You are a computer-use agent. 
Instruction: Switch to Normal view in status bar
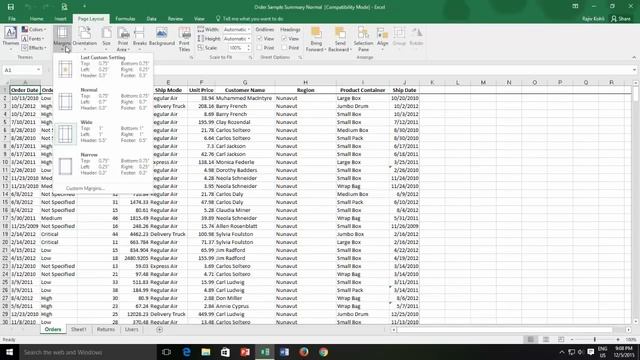pyautogui.click(x=531, y=340)
